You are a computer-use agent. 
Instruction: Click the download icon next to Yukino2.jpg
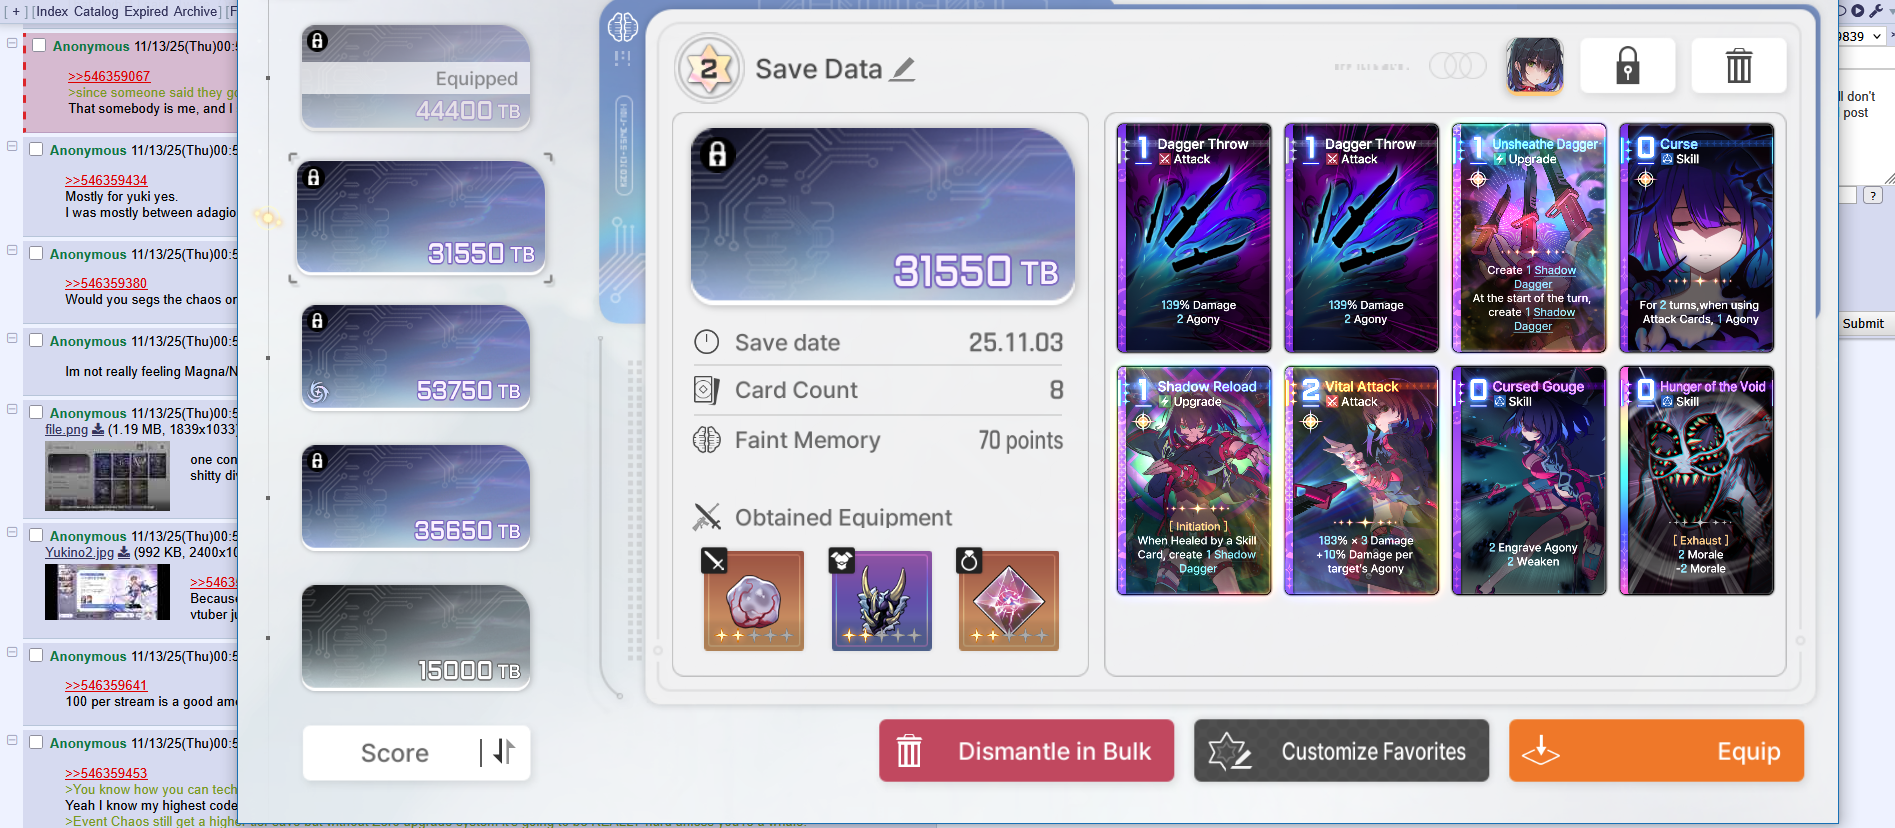124,552
